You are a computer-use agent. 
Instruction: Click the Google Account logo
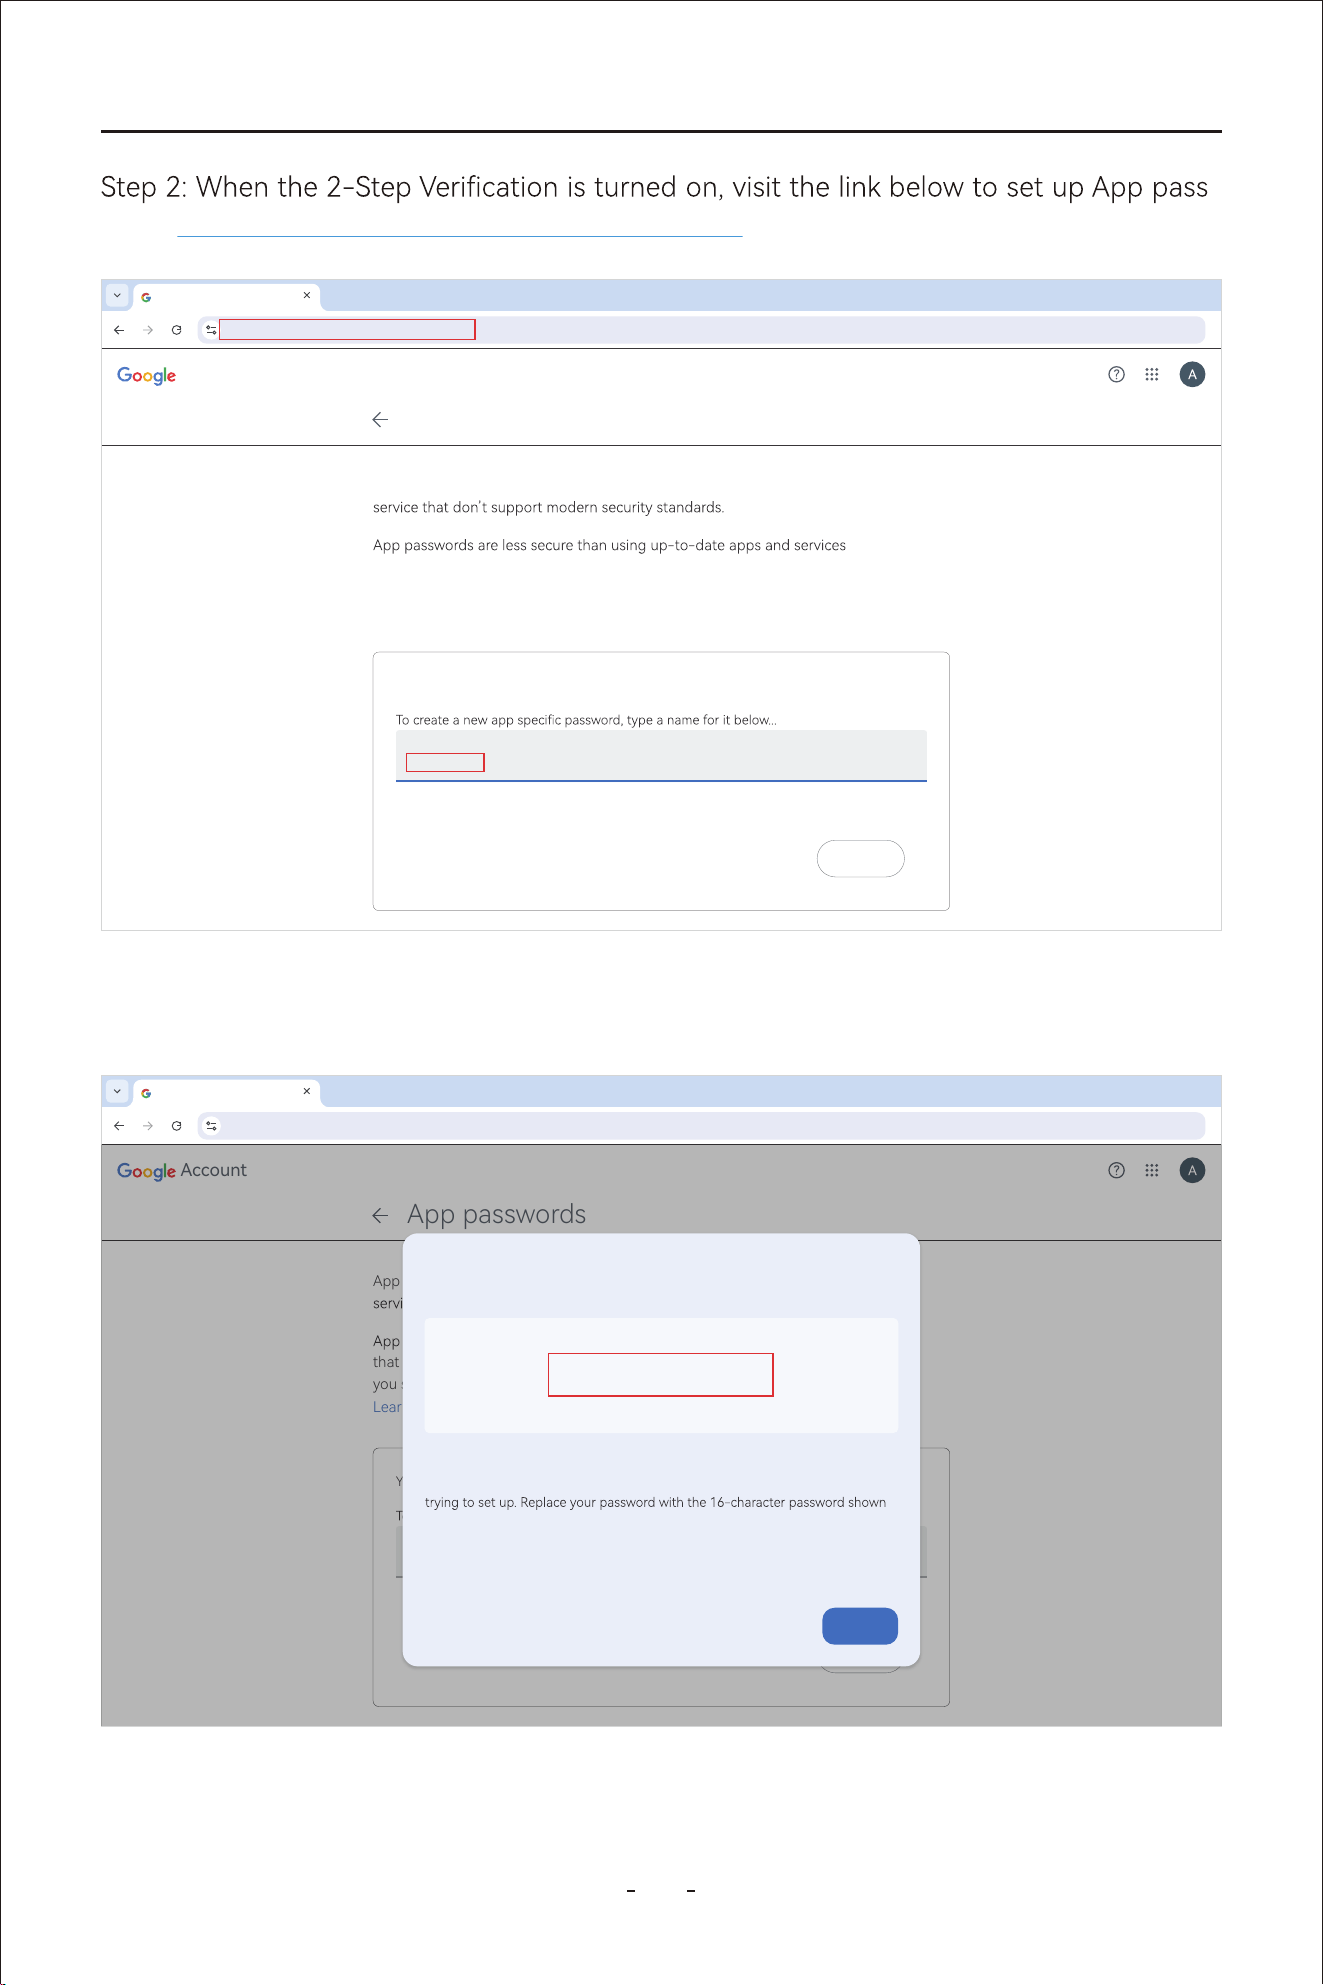click(182, 1171)
